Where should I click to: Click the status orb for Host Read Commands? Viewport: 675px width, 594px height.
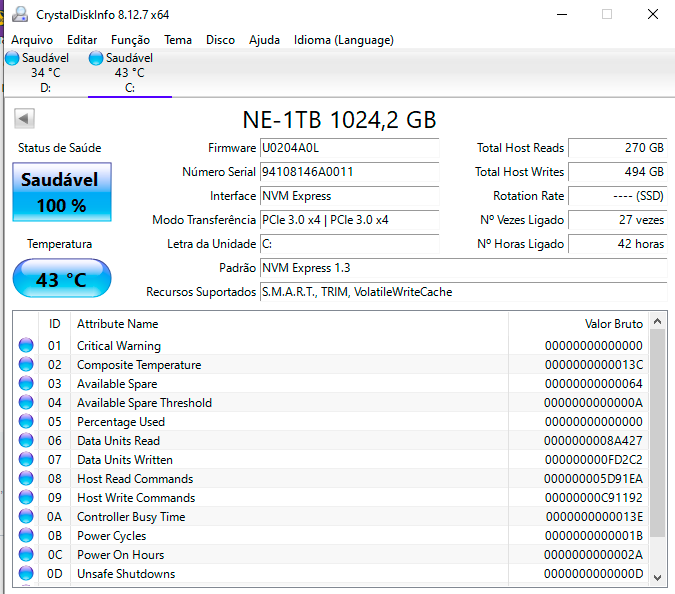pyautogui.click(x=26, y=478)
